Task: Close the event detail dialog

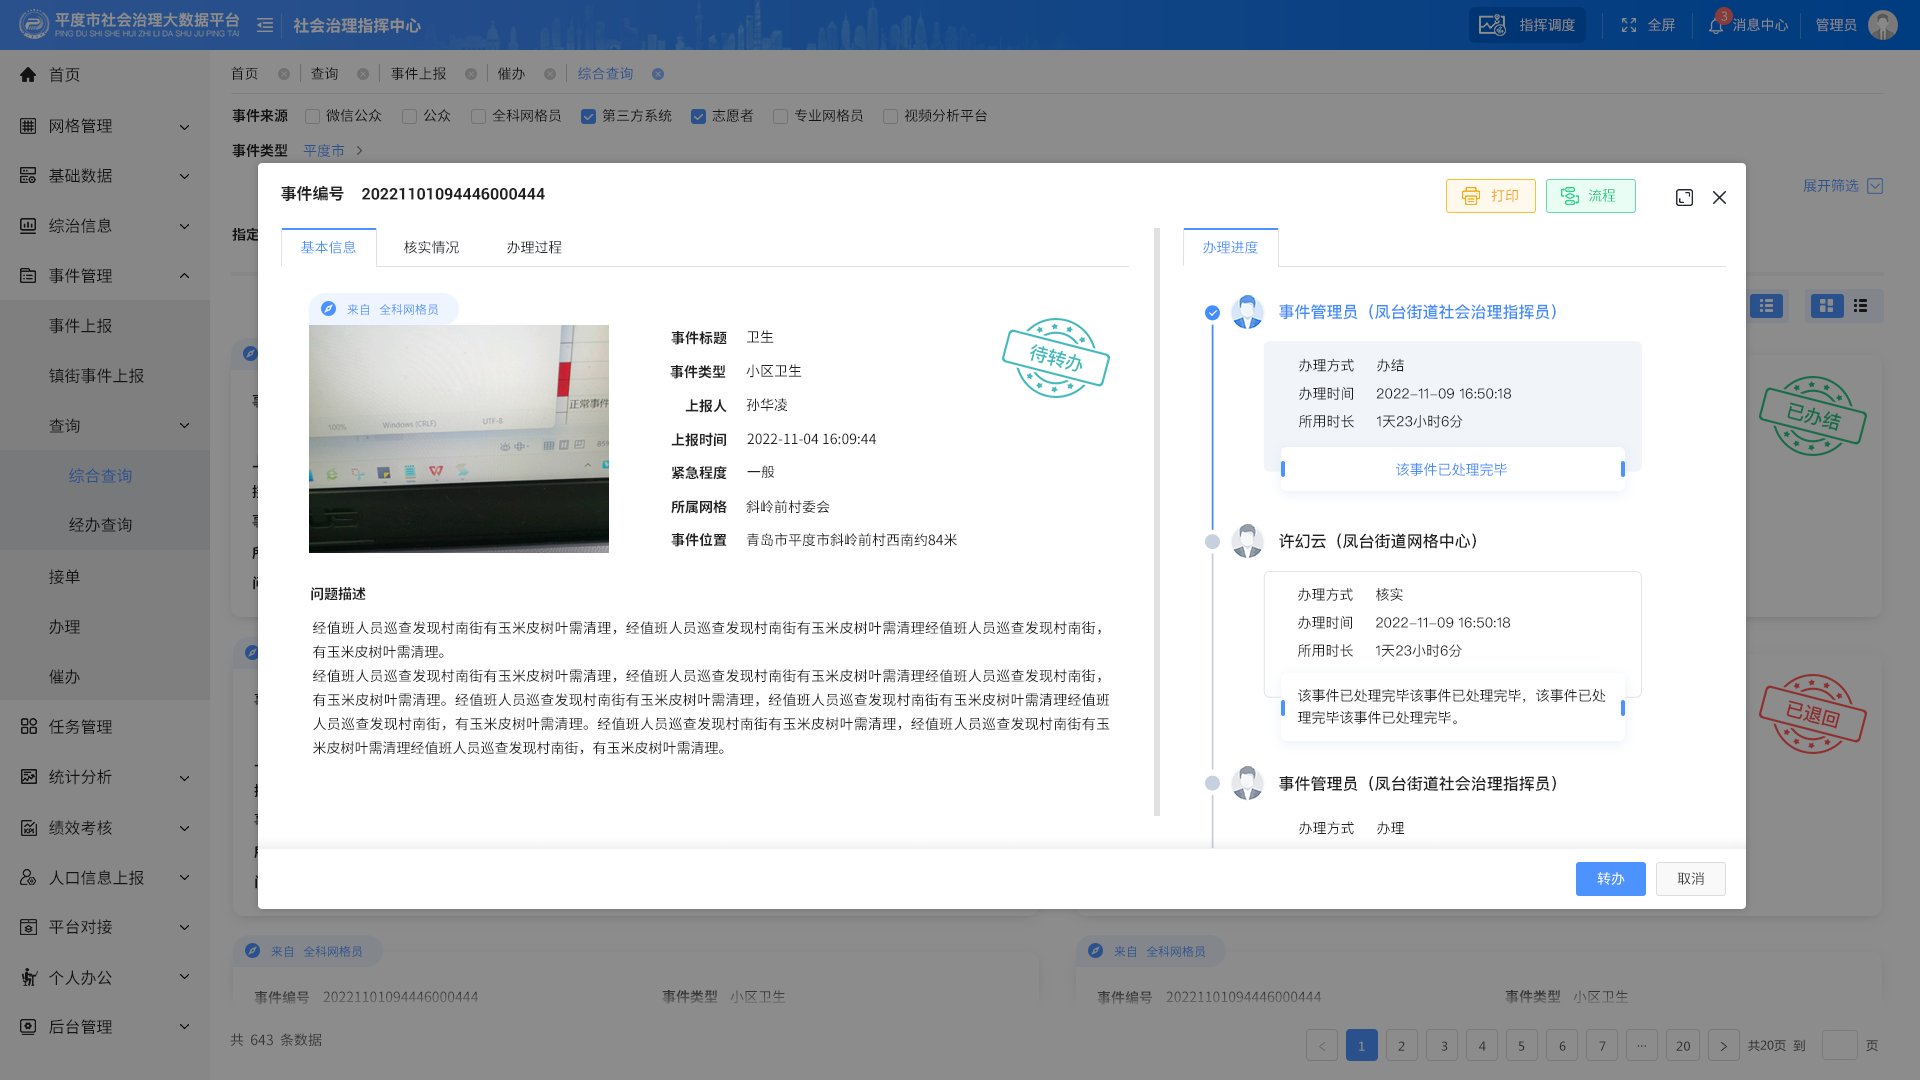Action: coord(1719,198)
